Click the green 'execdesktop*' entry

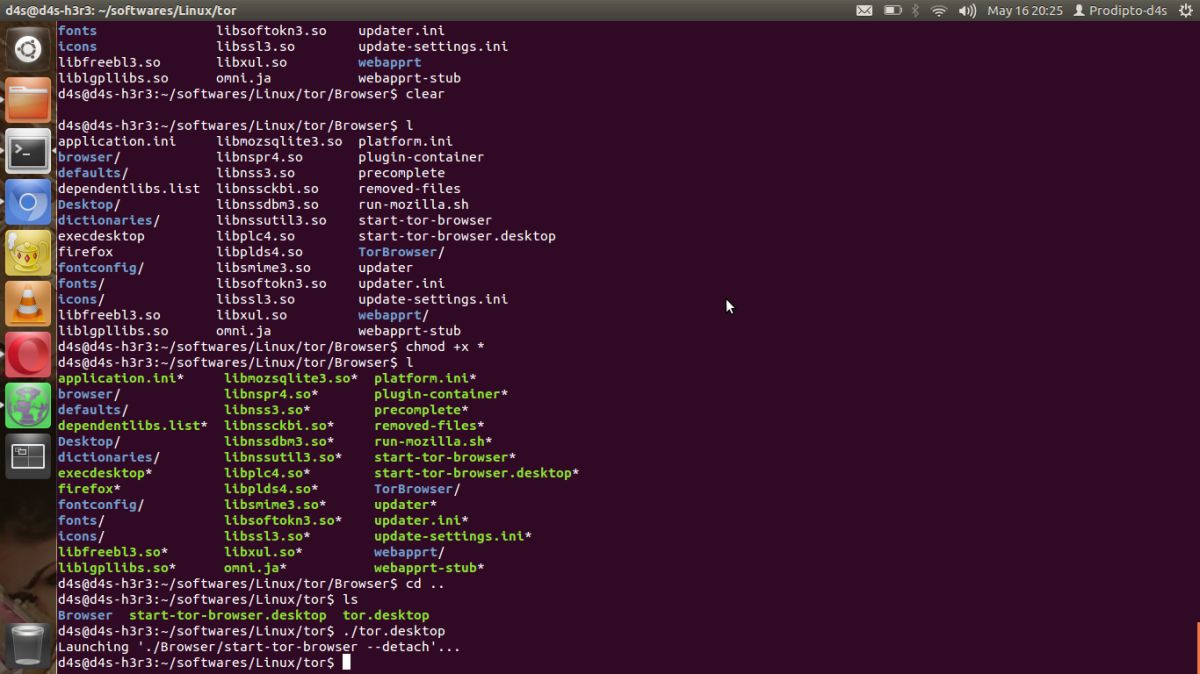pyautogui.click(x=105, y=473)
